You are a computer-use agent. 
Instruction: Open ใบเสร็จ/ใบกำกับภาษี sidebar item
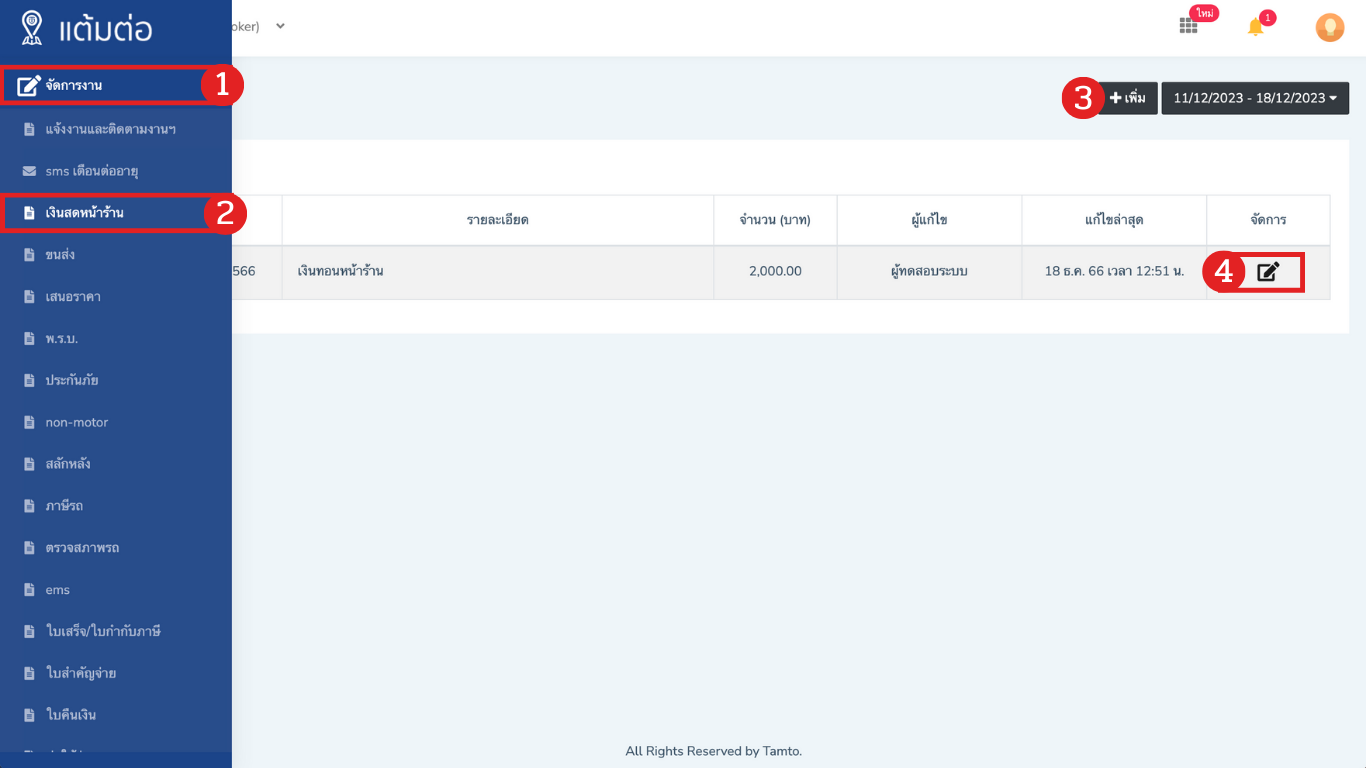pos(116,631)
